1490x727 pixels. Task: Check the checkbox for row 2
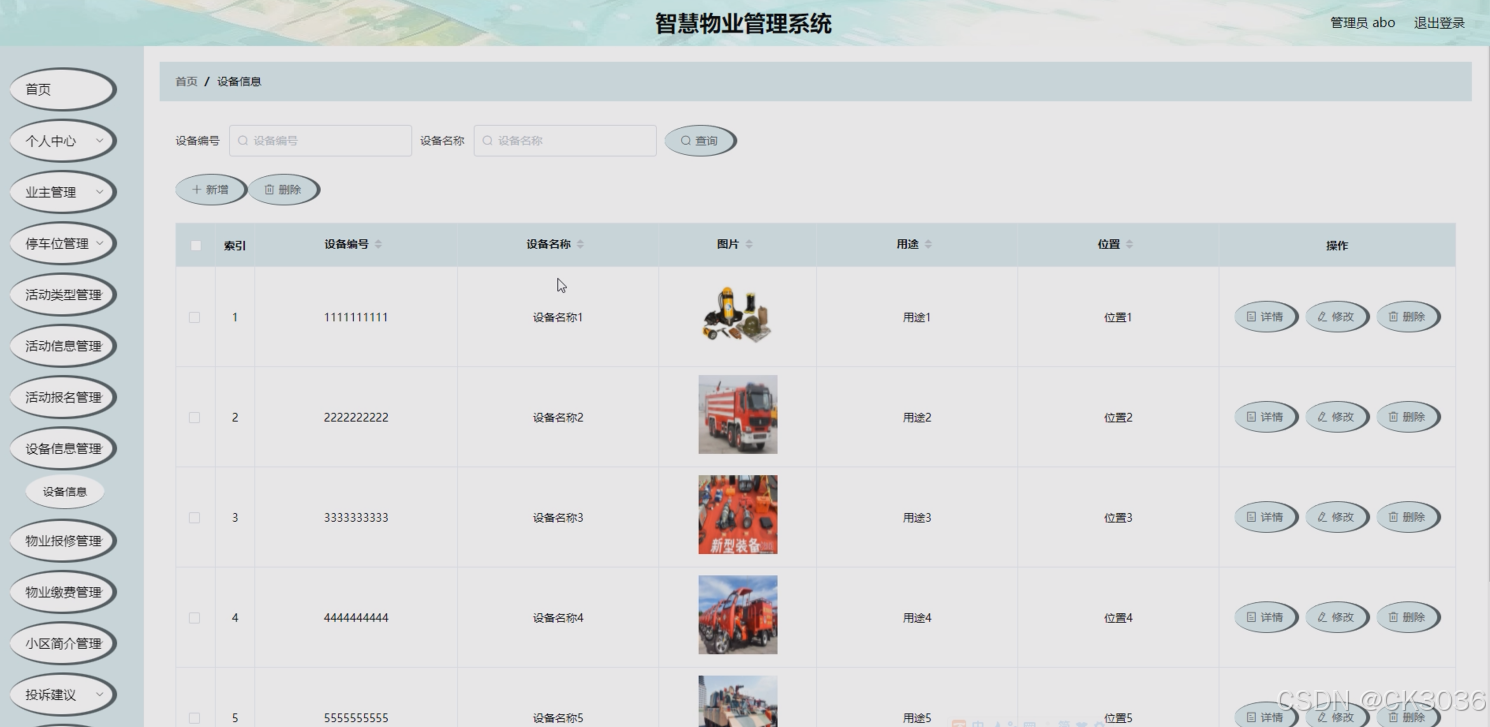(x=195, y=417)
